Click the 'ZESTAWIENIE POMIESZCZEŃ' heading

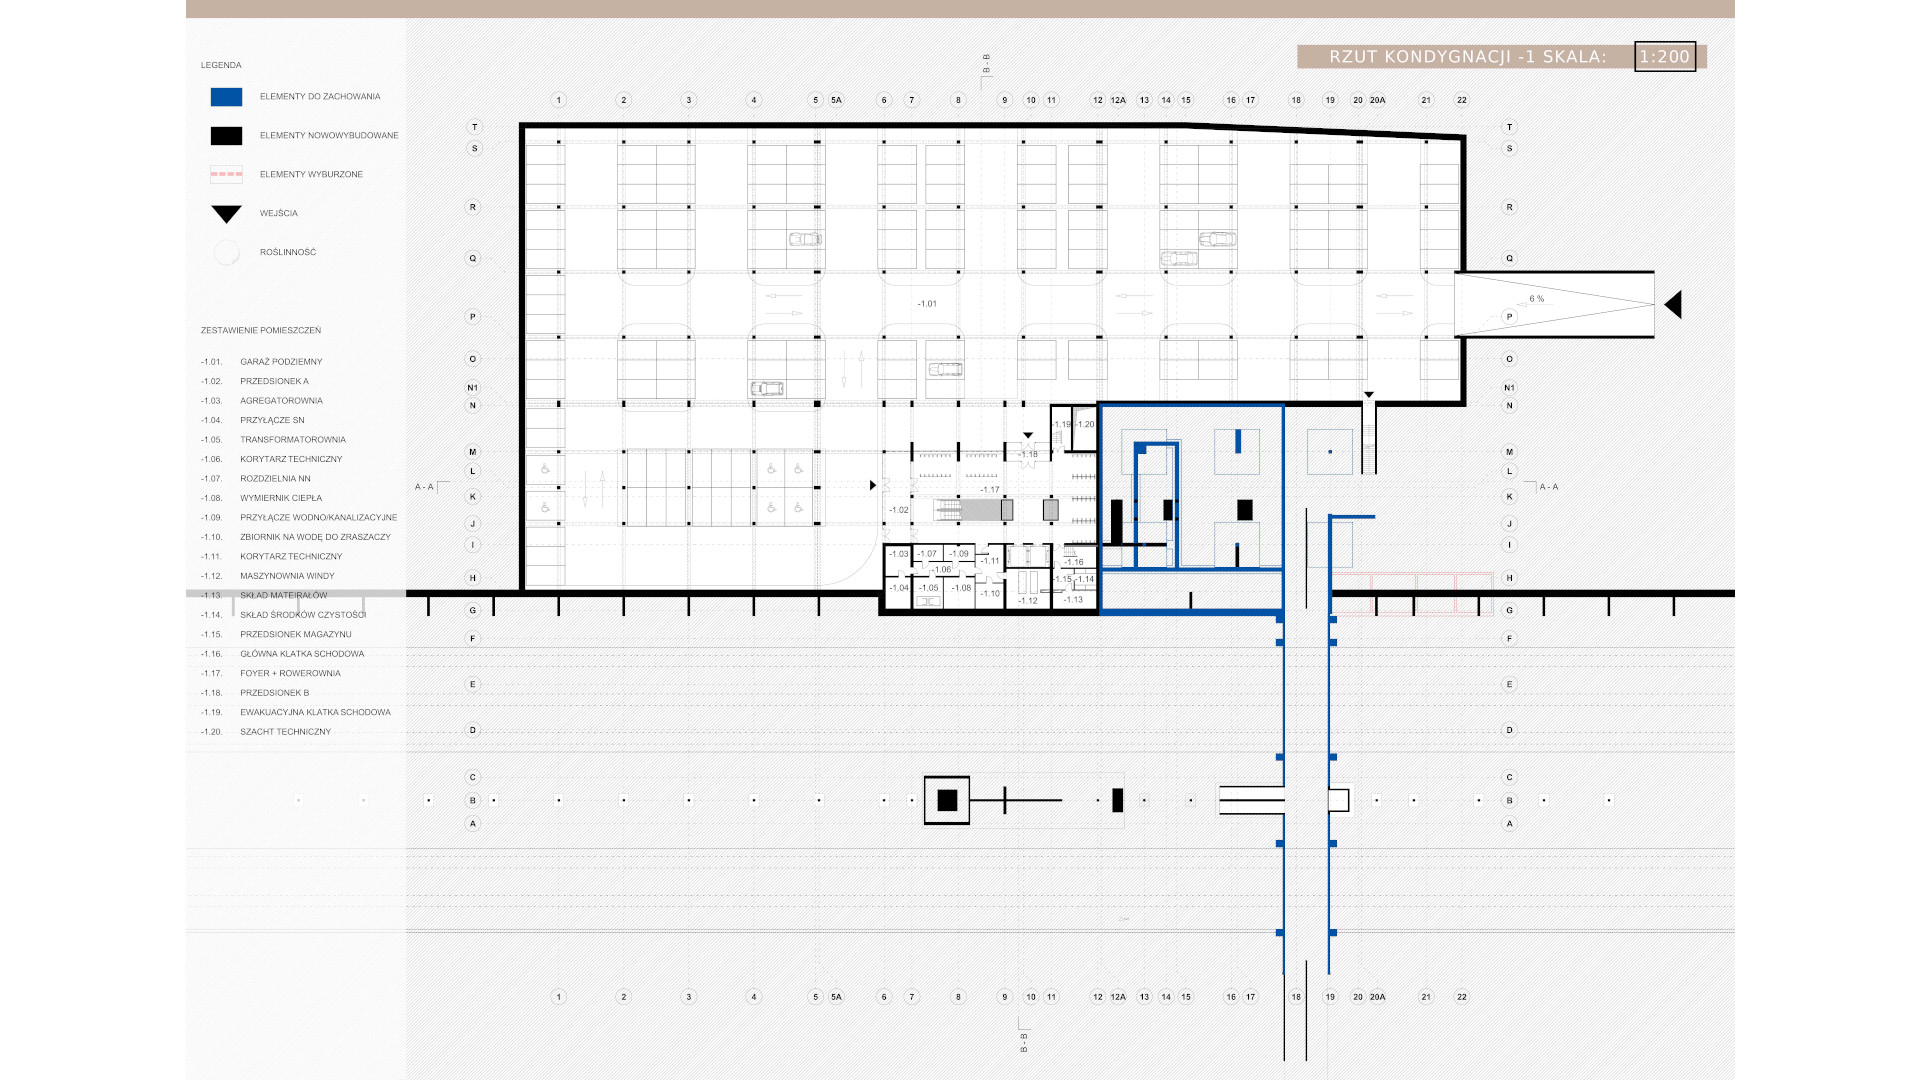click(260, 331)
